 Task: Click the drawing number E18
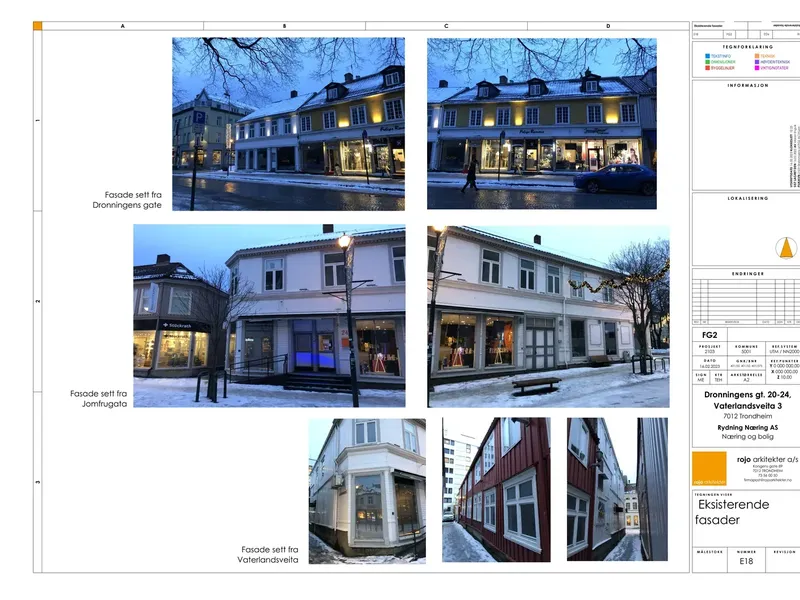point(746,561)
